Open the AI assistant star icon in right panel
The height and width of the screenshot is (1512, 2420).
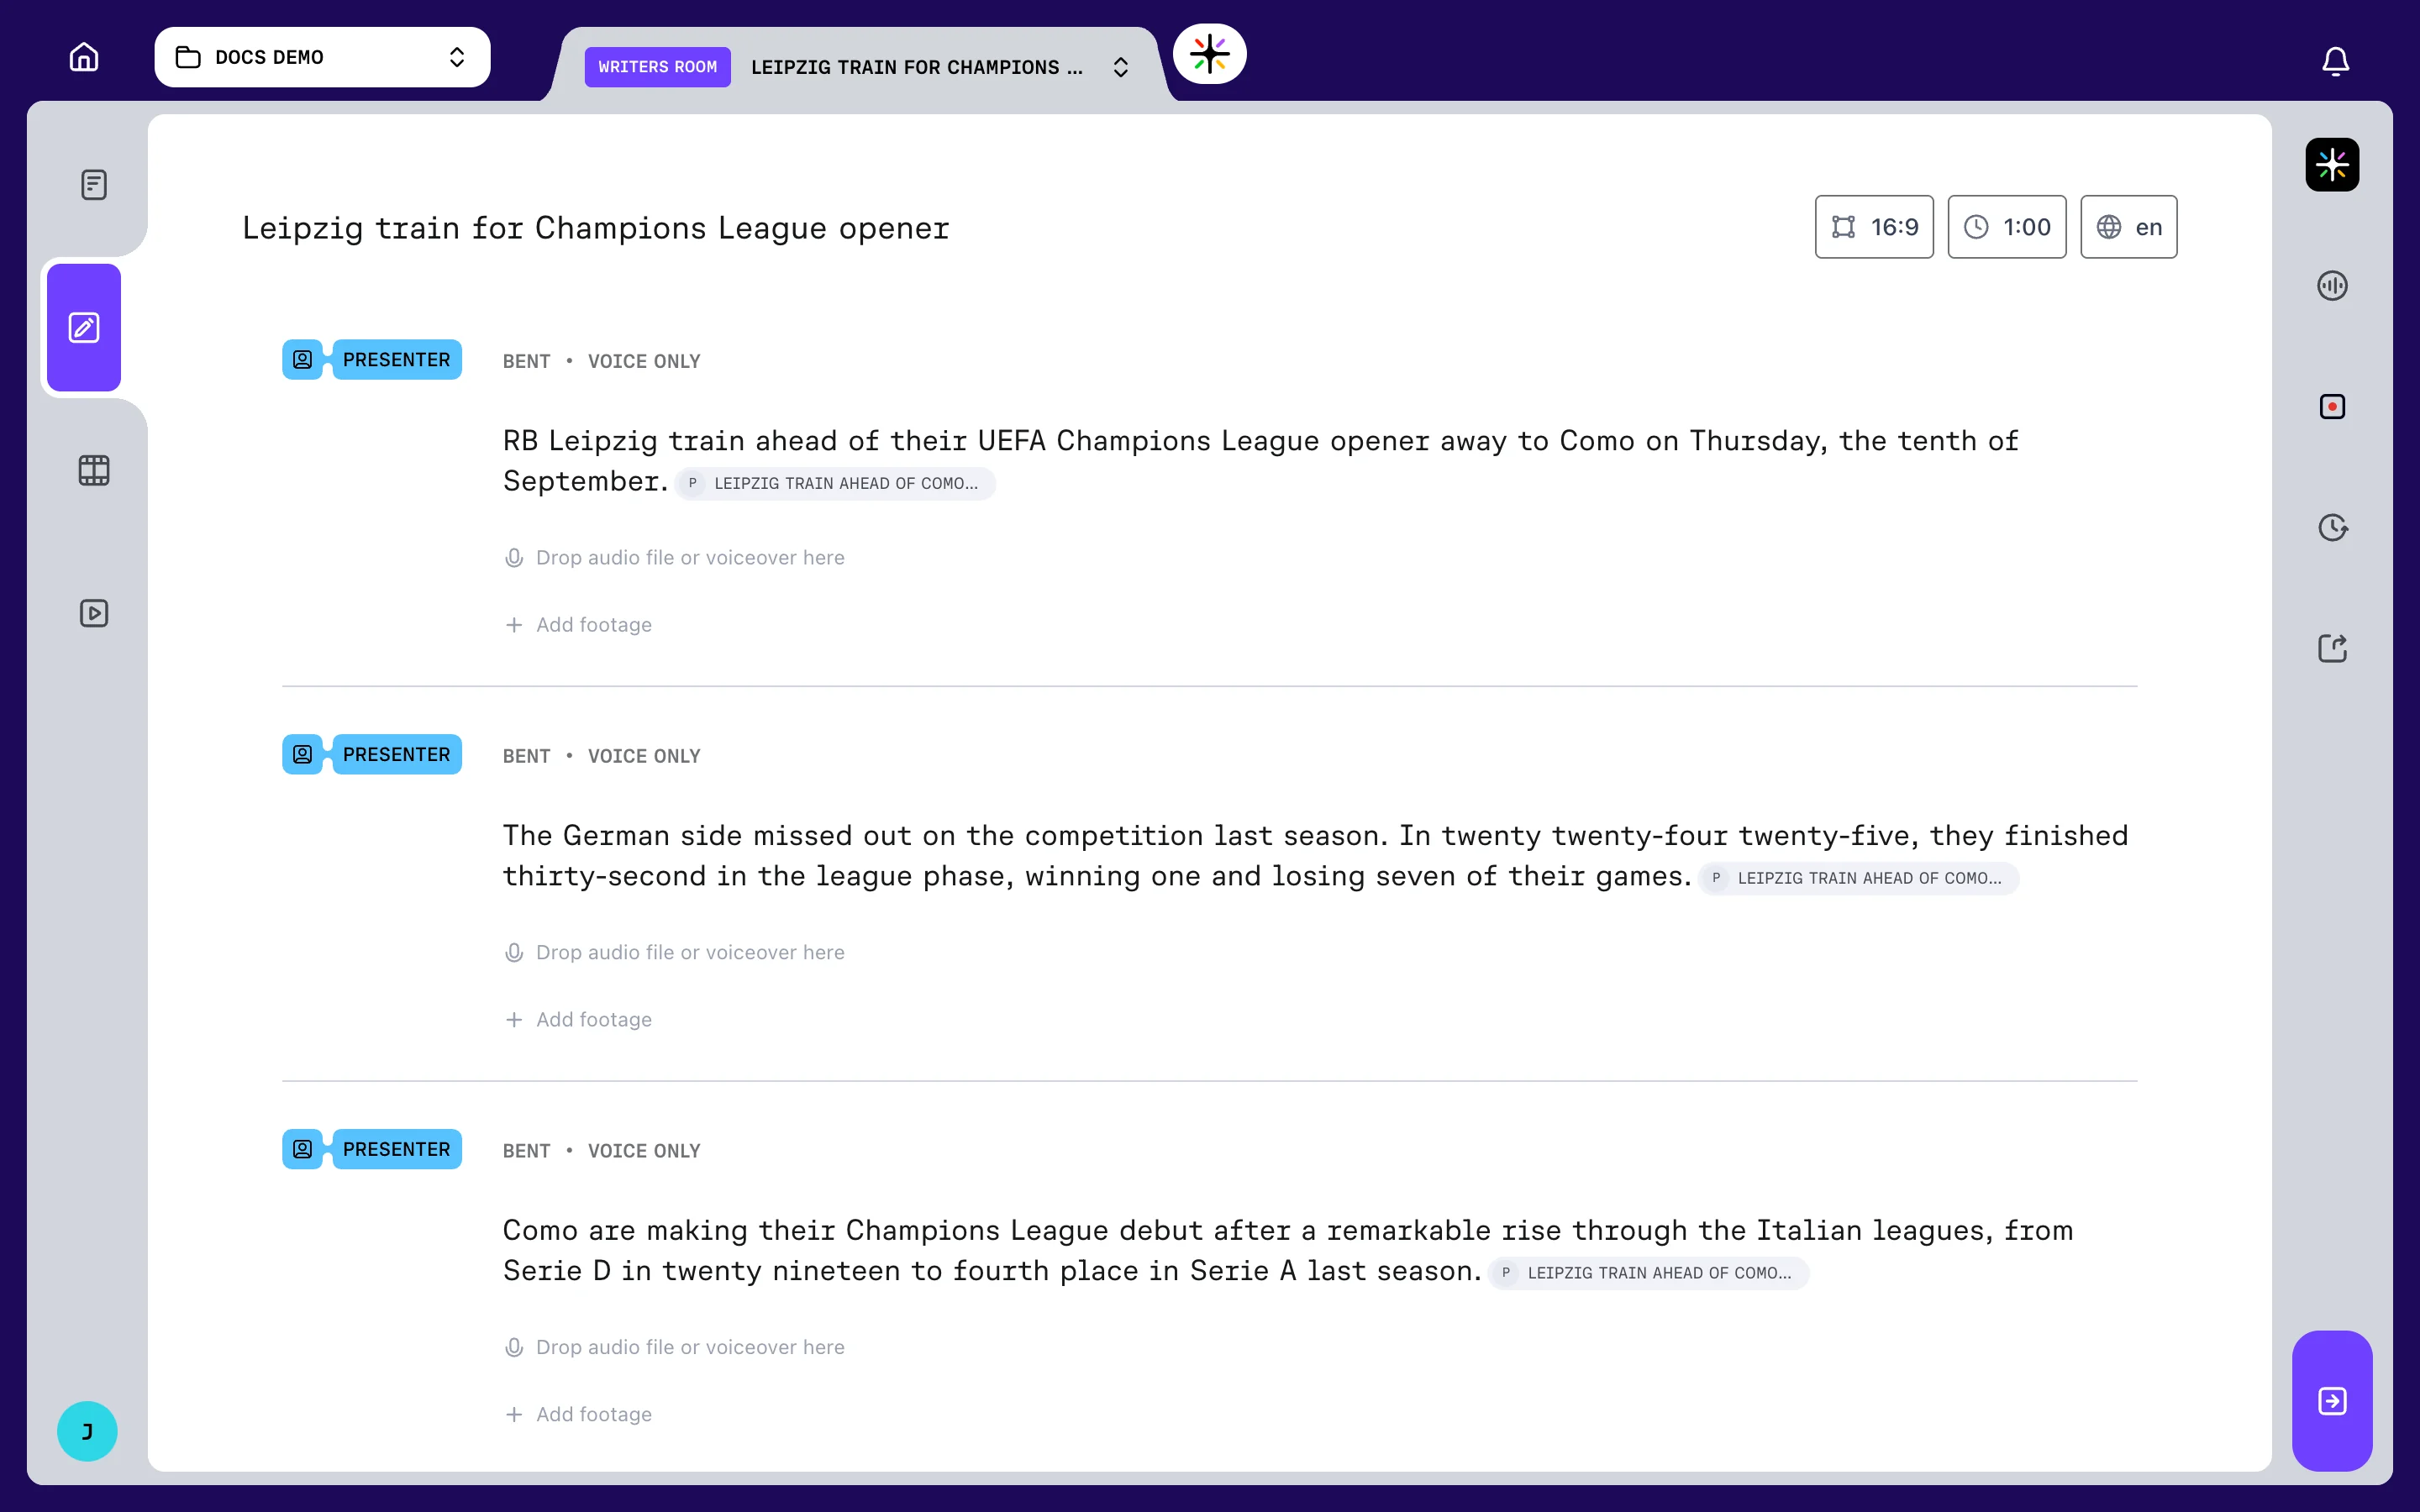(2332, 164)
